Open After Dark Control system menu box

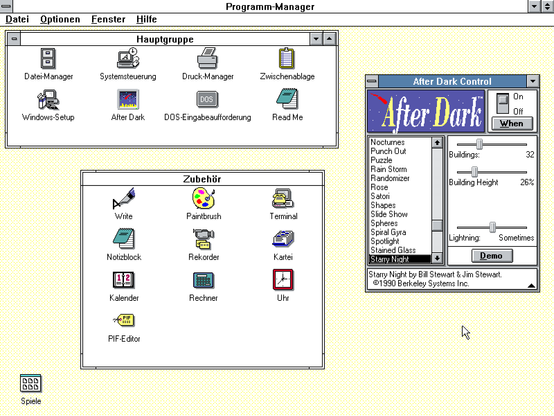372,81
